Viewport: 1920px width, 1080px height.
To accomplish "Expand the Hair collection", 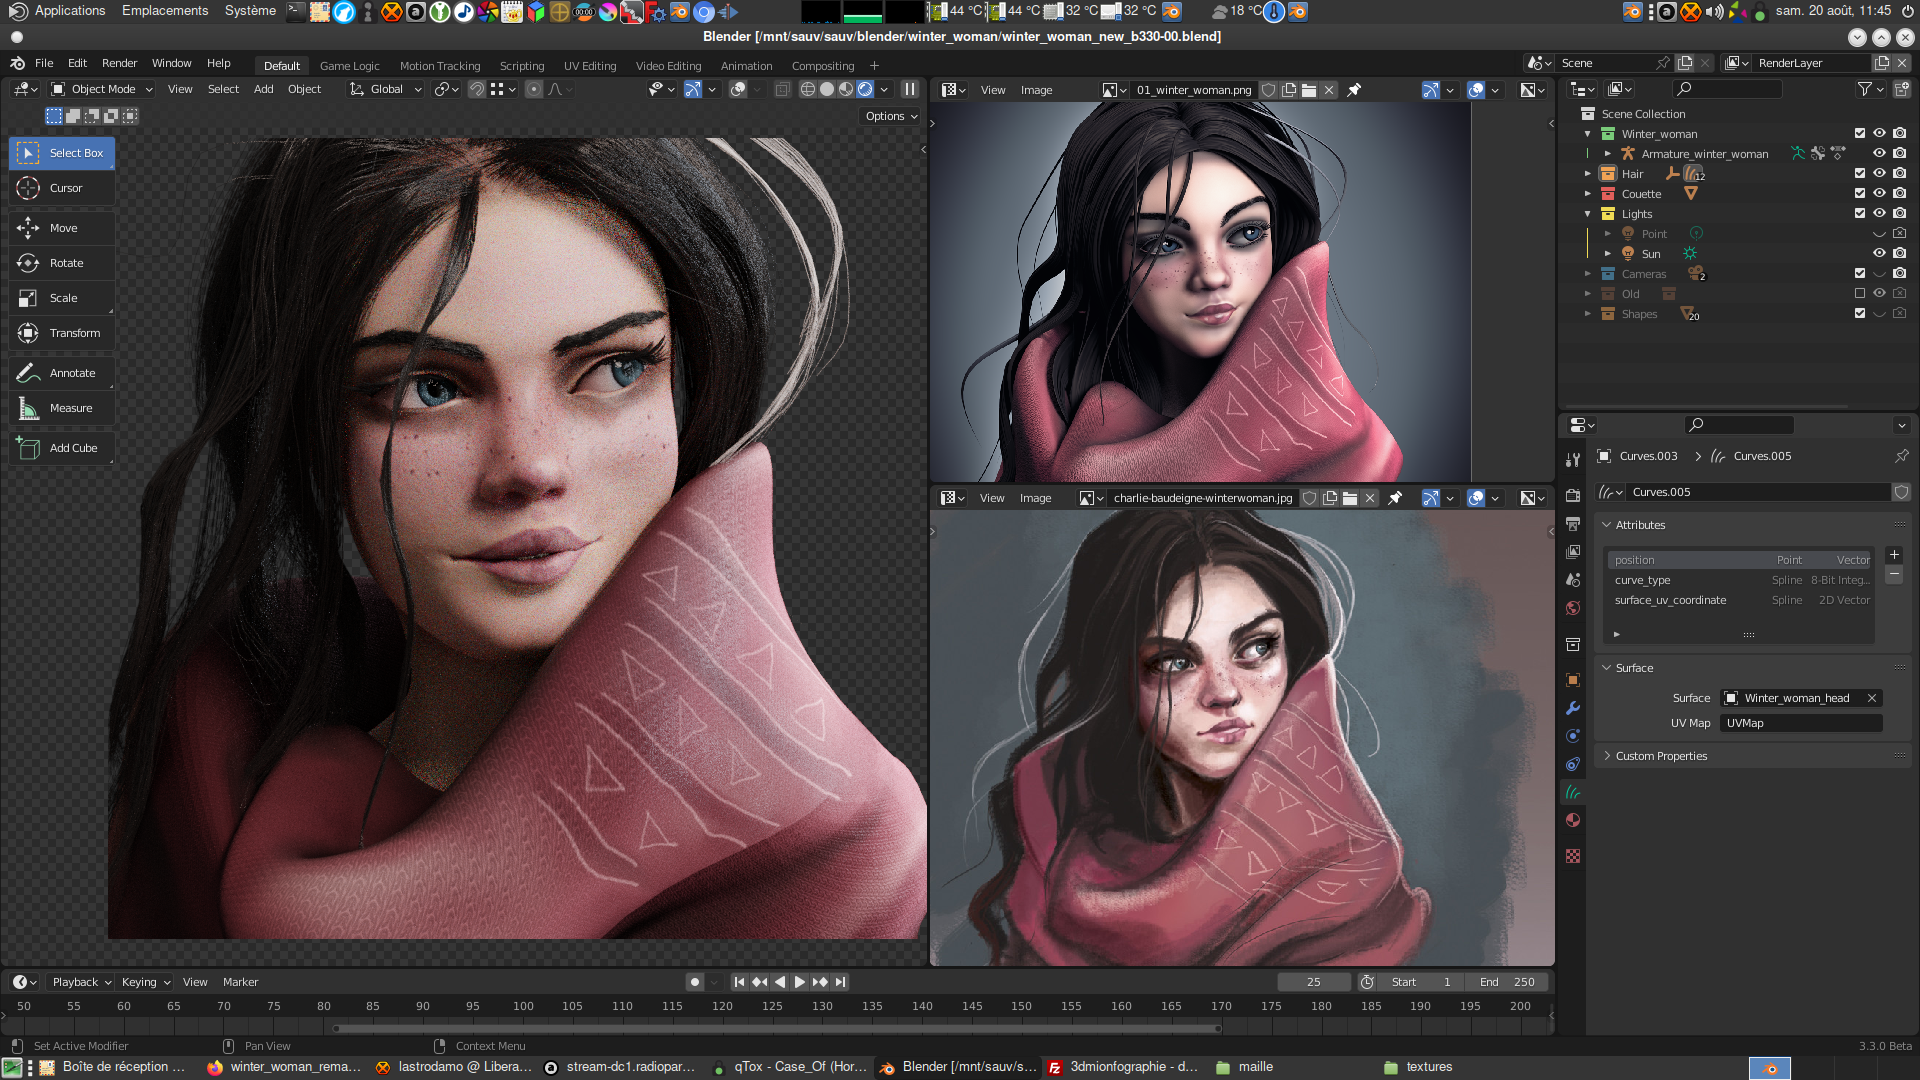I will (1587, 173).
